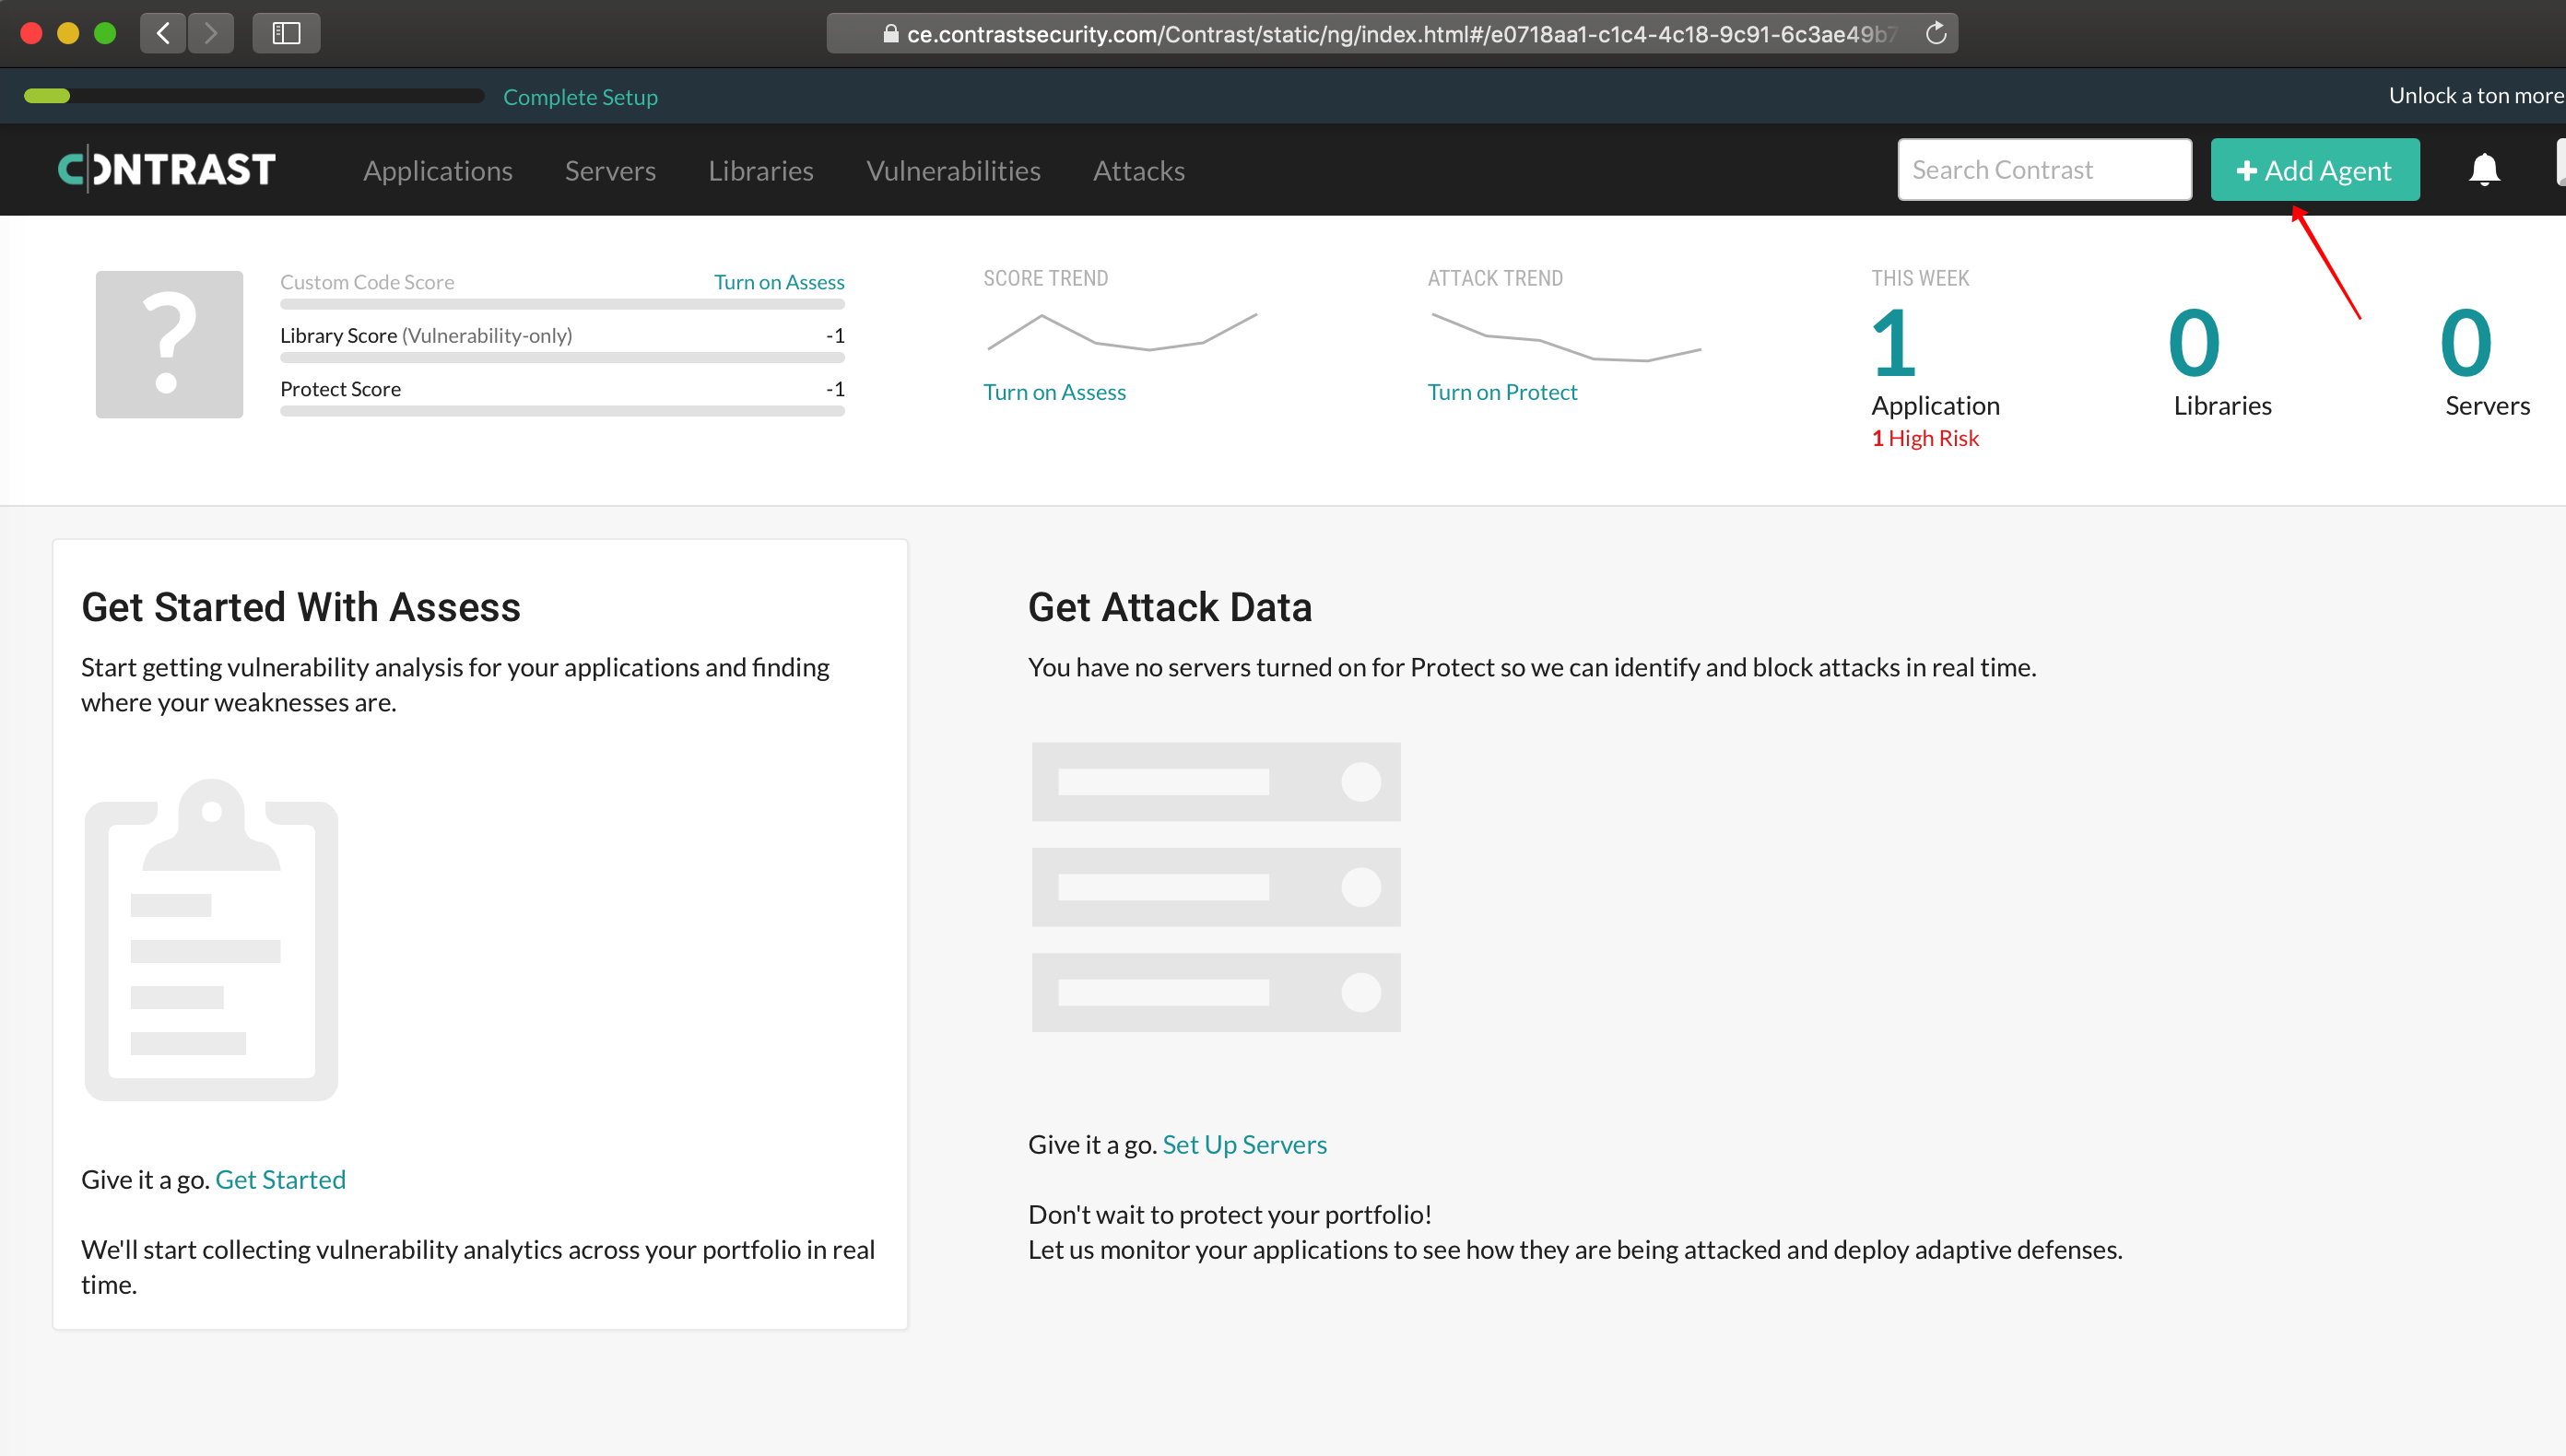Reload the page with the refresh icon
Screen dimensions: 2566x1456
tap(1935, 33)
